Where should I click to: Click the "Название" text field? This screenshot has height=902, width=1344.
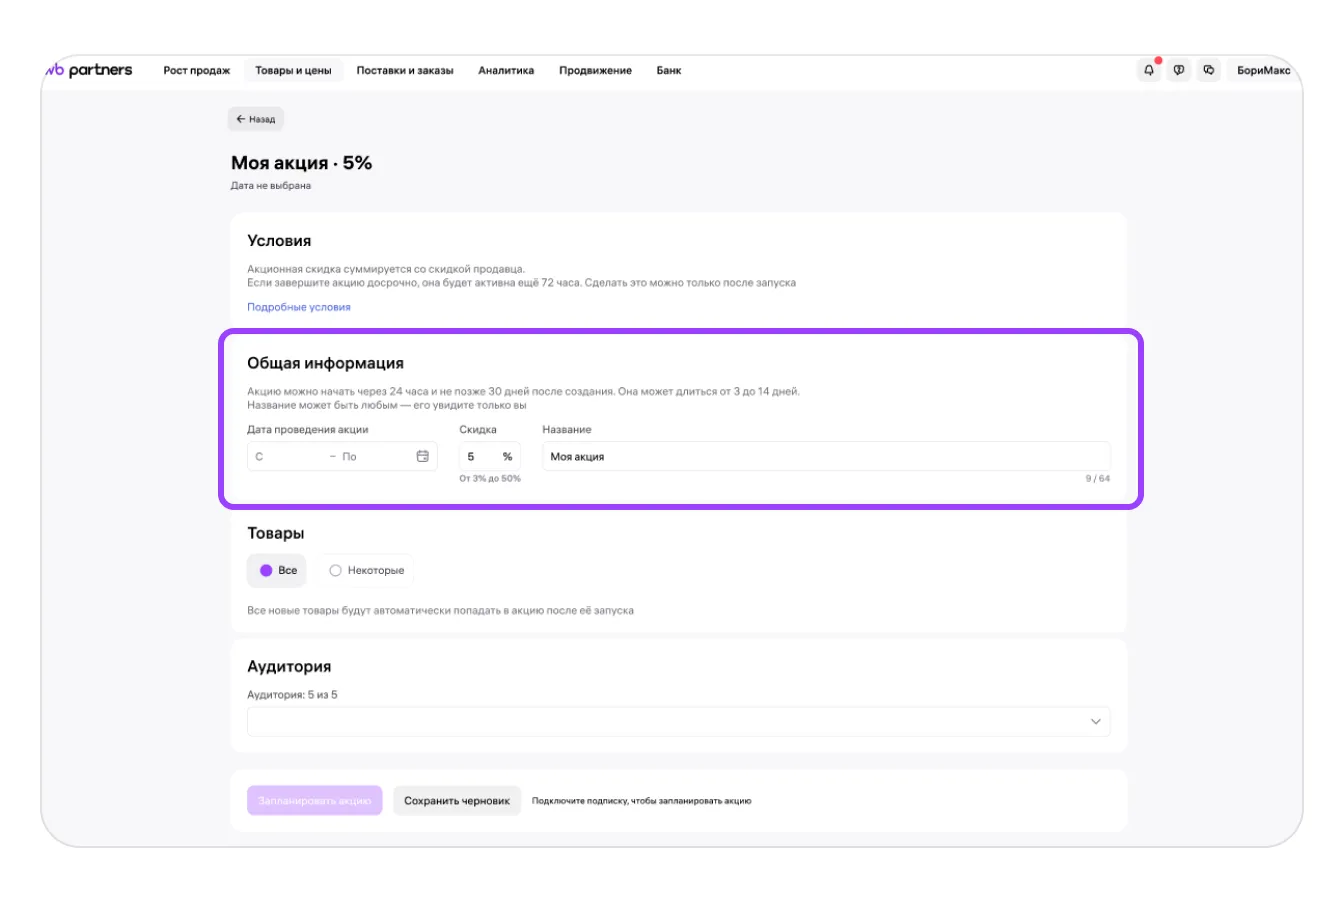point(825,456)
